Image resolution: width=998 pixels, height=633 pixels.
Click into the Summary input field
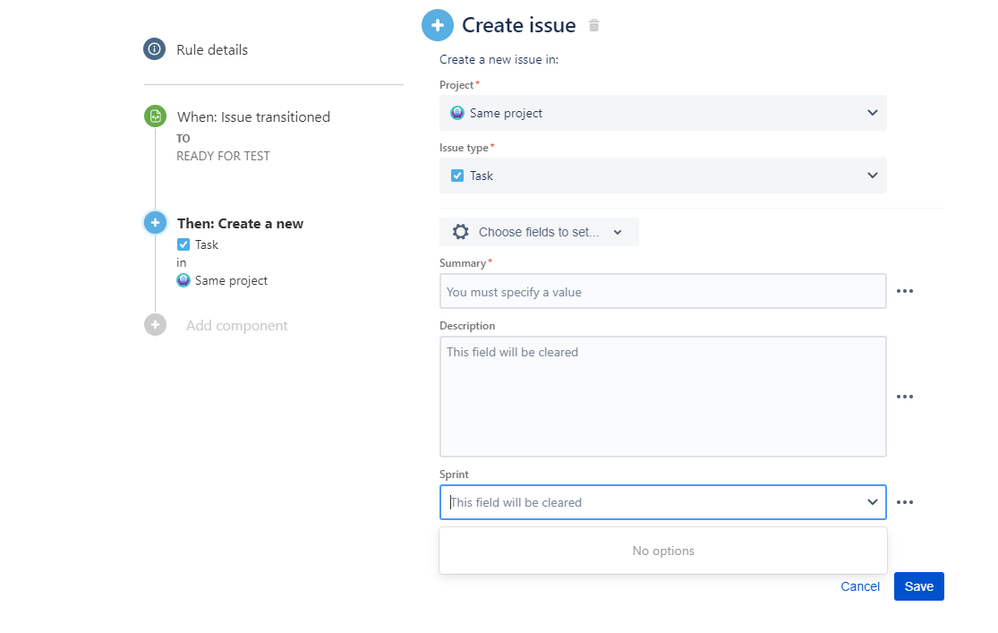click(x=662, y=291)
